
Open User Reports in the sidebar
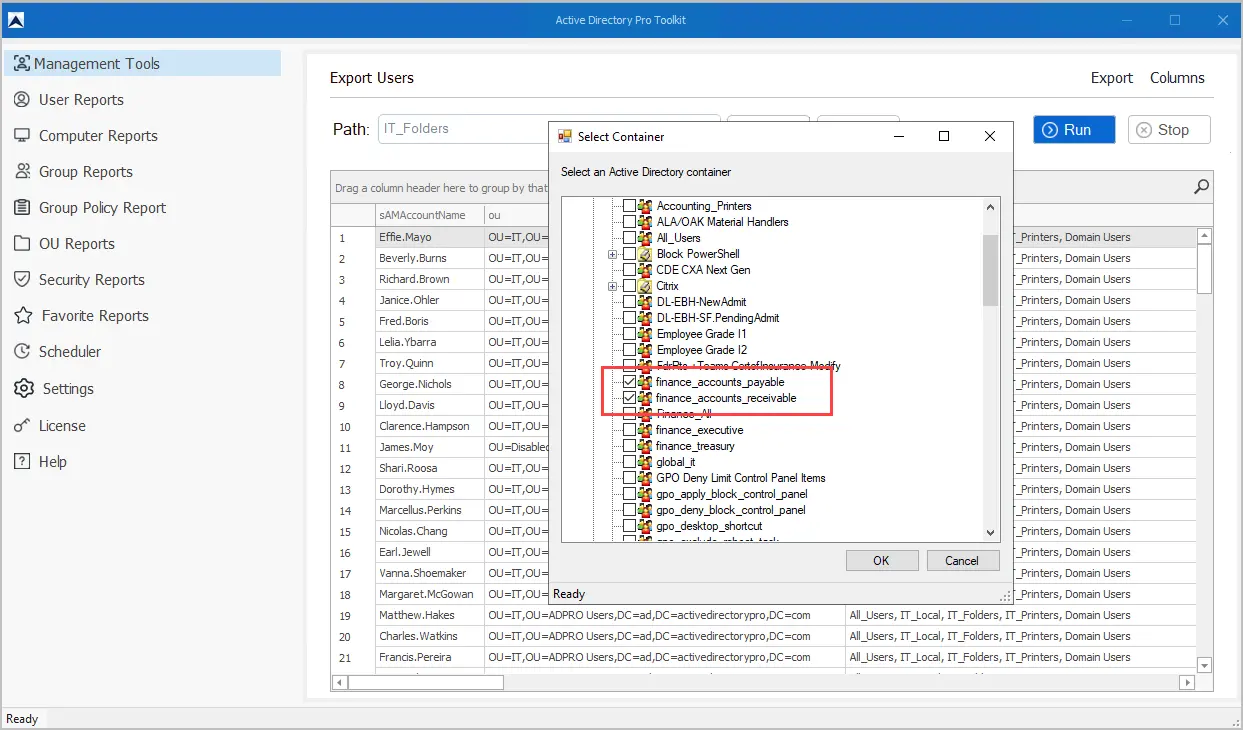pos(68,99)
